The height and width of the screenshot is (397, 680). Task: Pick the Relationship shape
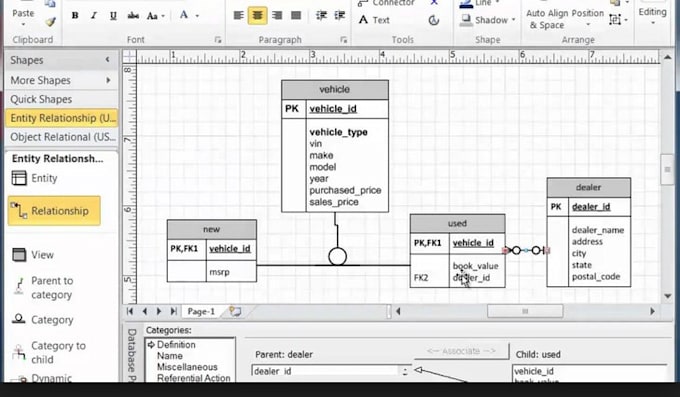[x=54, y=211]
